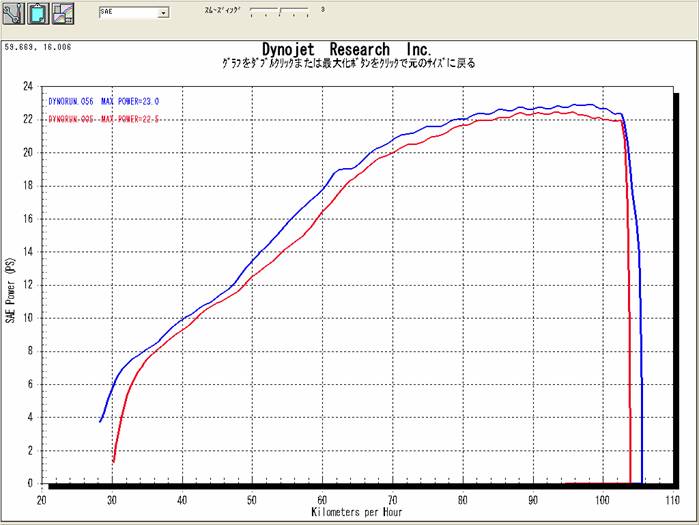The width and height of the screenshot is (699, 525).
Task: Click the SAE correction combo box field
Action: coord(128,14)
